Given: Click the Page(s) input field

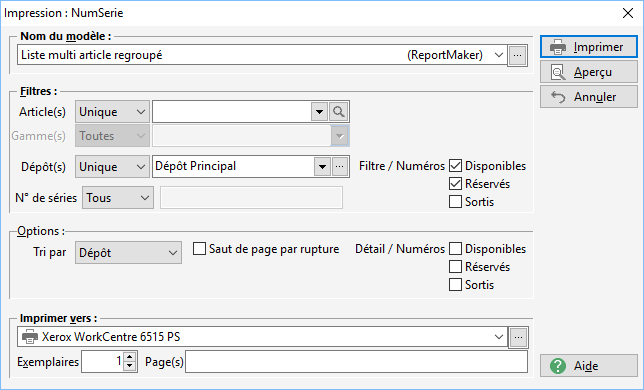Looking at the screenshot, I should point(356,362).
